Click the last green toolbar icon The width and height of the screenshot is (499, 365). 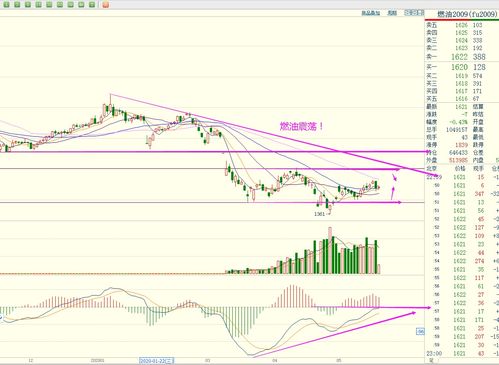[x=92, y=5]
